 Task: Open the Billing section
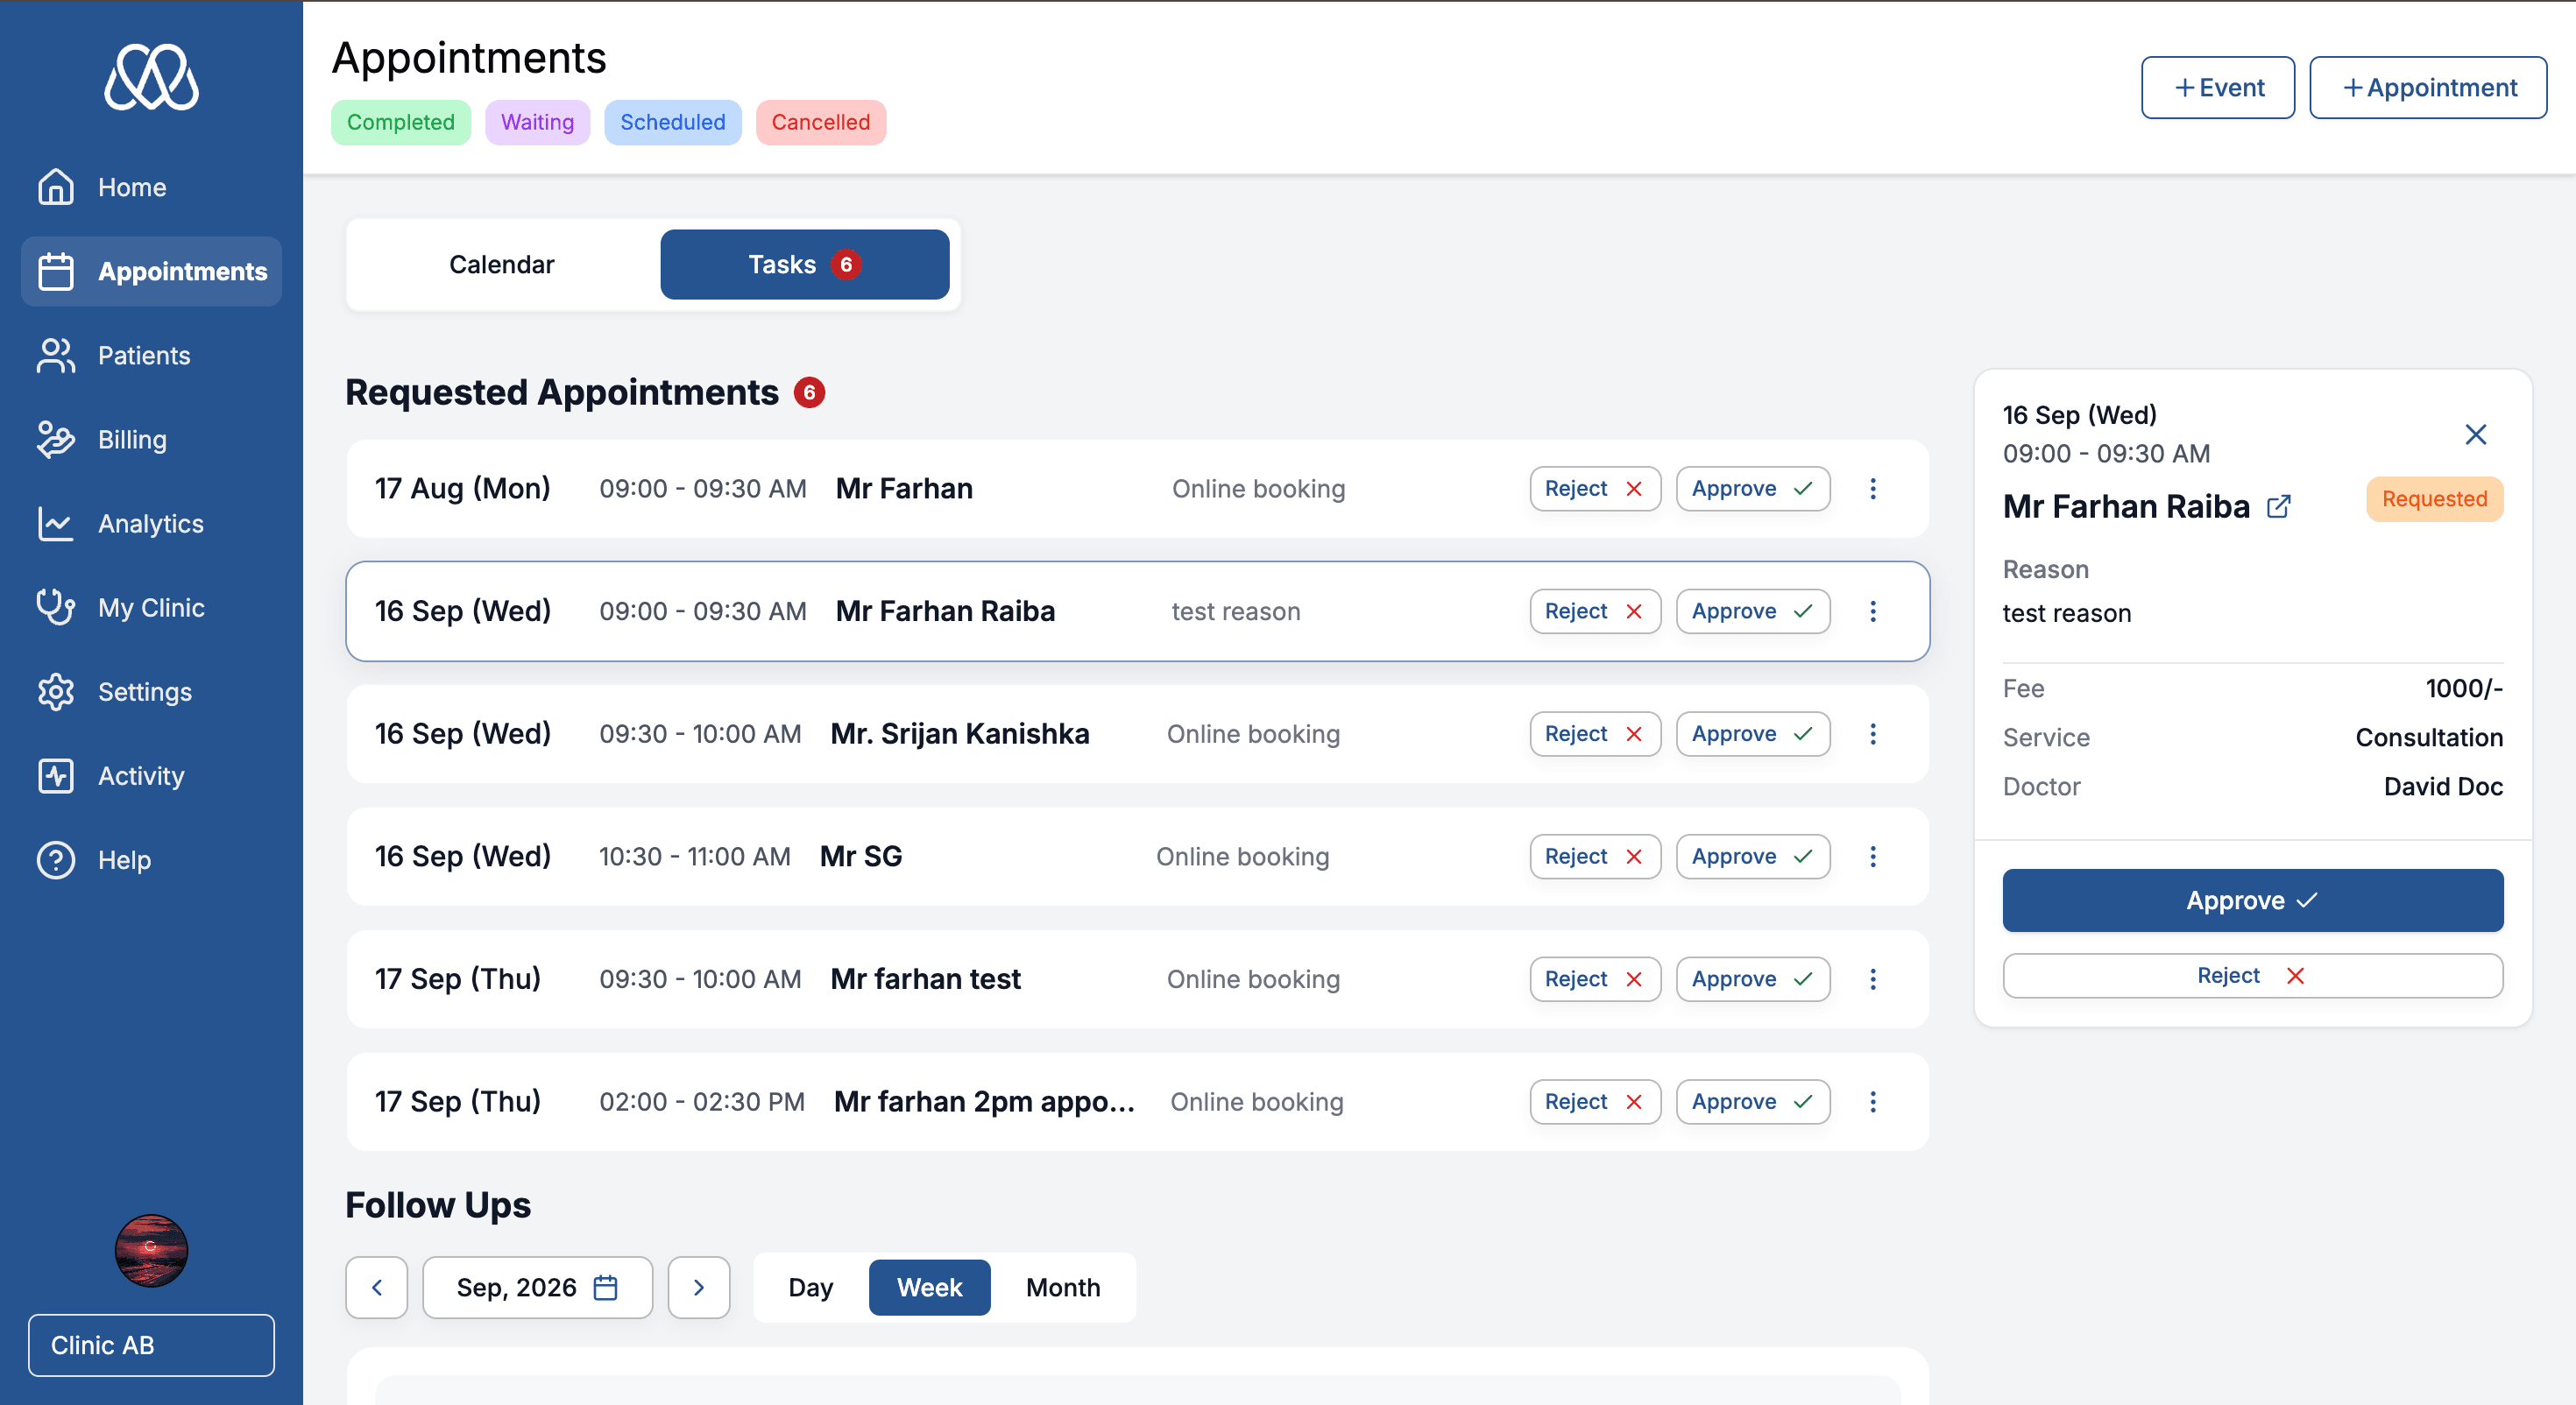pos(150,439)
